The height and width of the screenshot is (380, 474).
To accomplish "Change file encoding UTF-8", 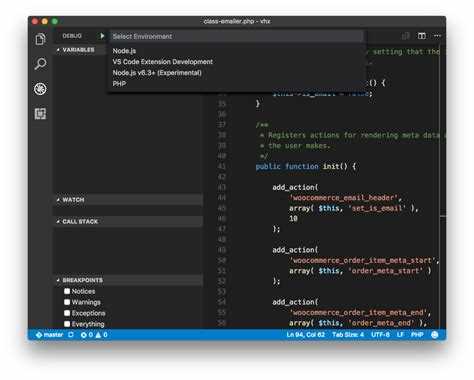I will [380, 334].
